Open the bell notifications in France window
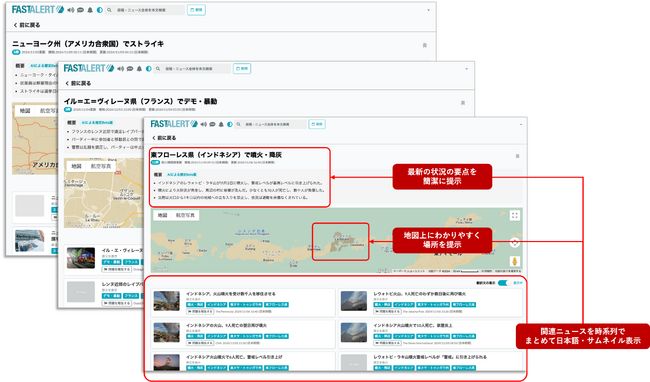Screen dimensions: 650x382 click(x=139, y=69)
